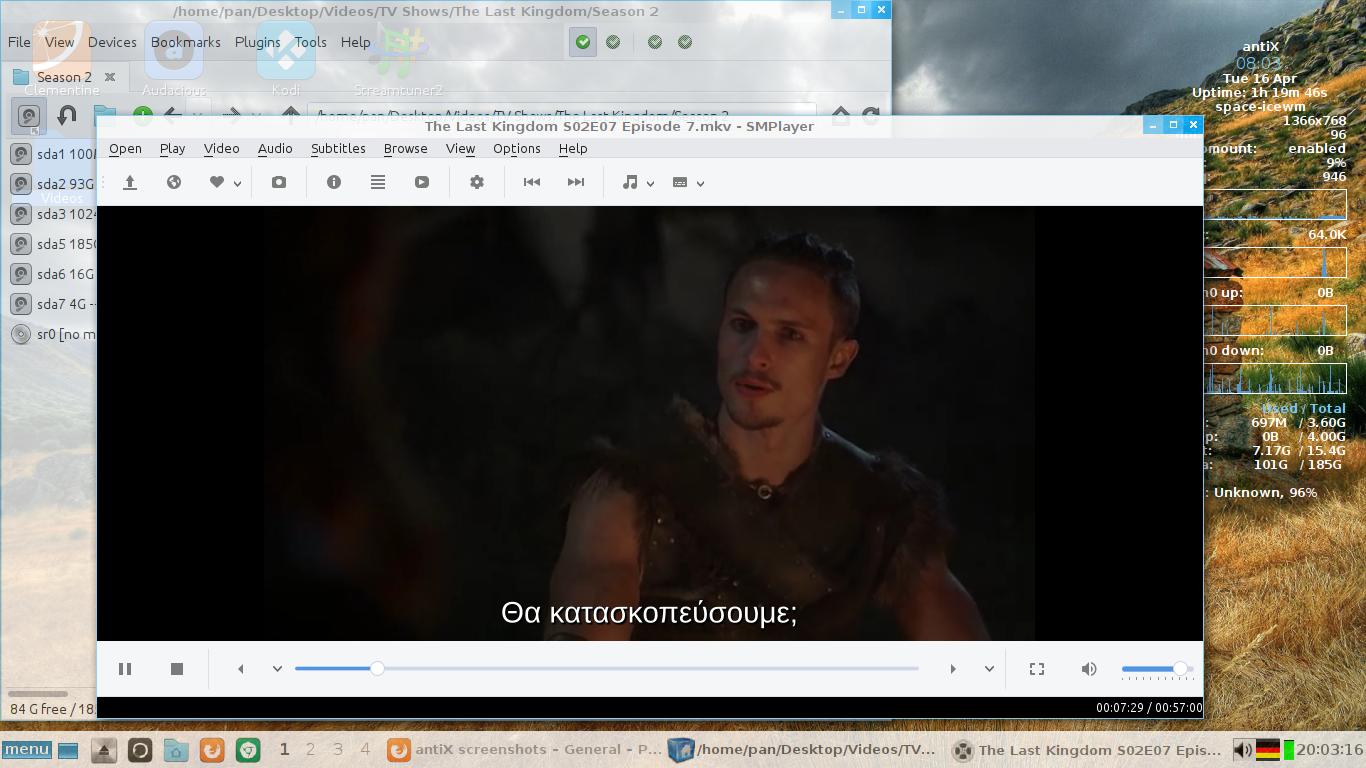Screen dimensions: 1366x768
Task: Switch to file manager window via taskbar
Action: [803, 749]
